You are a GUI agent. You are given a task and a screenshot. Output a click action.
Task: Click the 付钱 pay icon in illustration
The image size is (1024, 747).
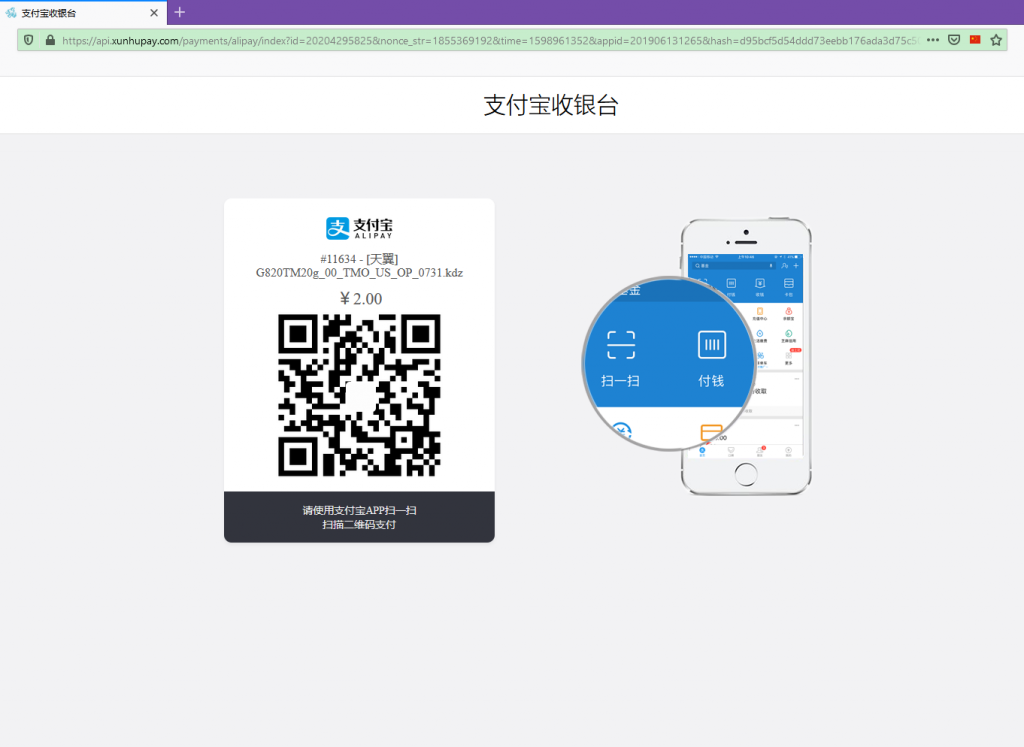pyautogui.click(x=712, y=345)
